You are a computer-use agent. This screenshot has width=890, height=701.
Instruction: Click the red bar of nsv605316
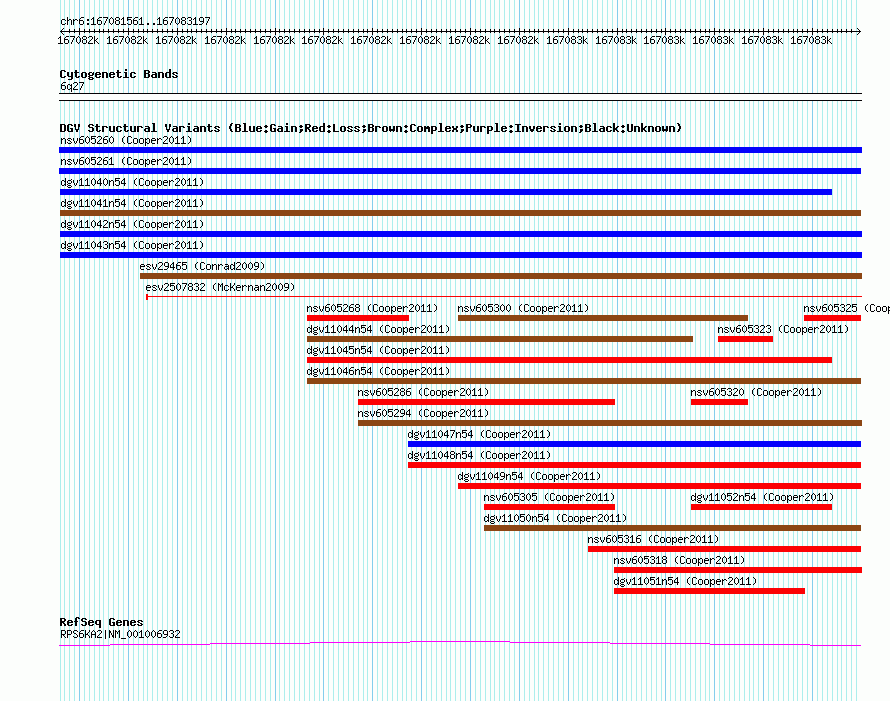click(724, 549)
